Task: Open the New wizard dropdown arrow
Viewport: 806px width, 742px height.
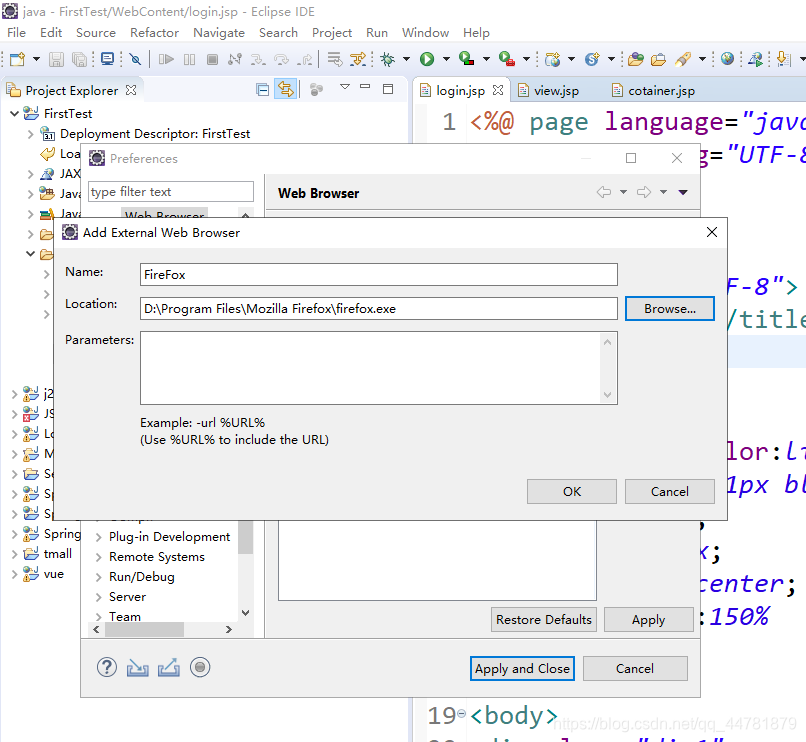Action: (36, 59)
